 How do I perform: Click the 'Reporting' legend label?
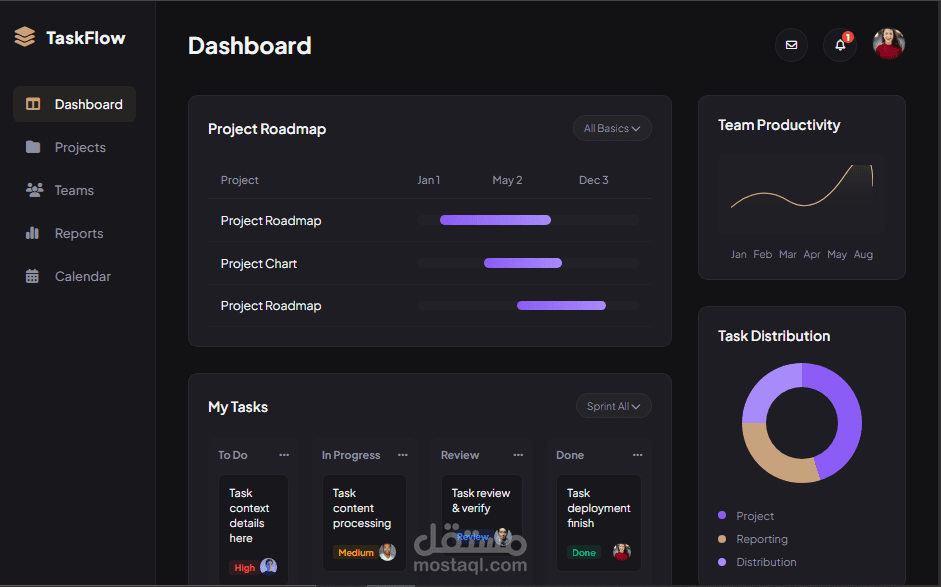coord(762,539)
